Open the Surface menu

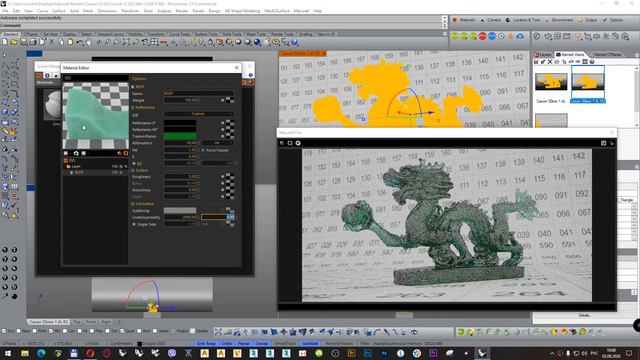click(x=59, y=11)
